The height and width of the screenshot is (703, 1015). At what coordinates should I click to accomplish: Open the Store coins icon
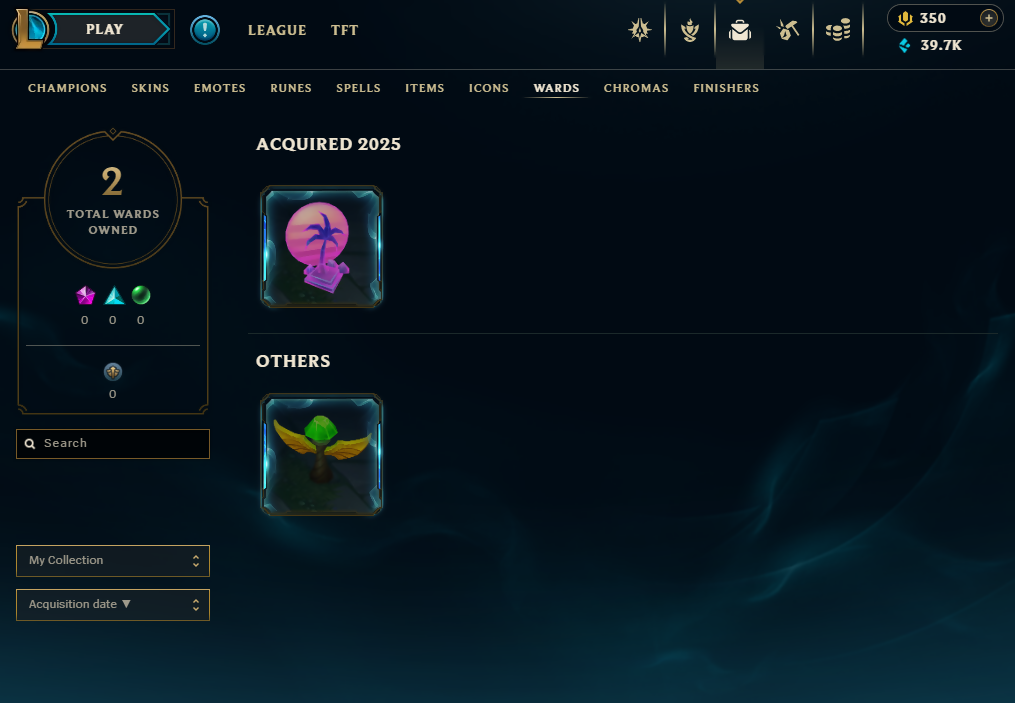coord(838,30)
